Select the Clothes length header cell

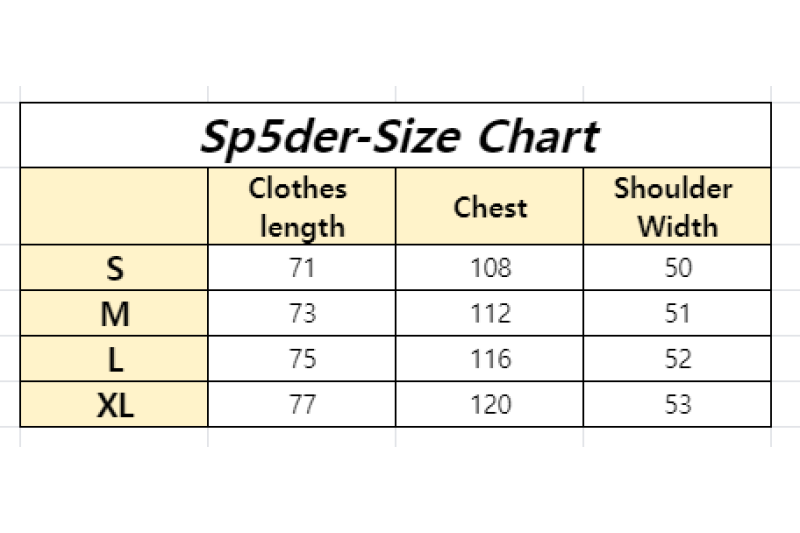[x=301, y=207]
